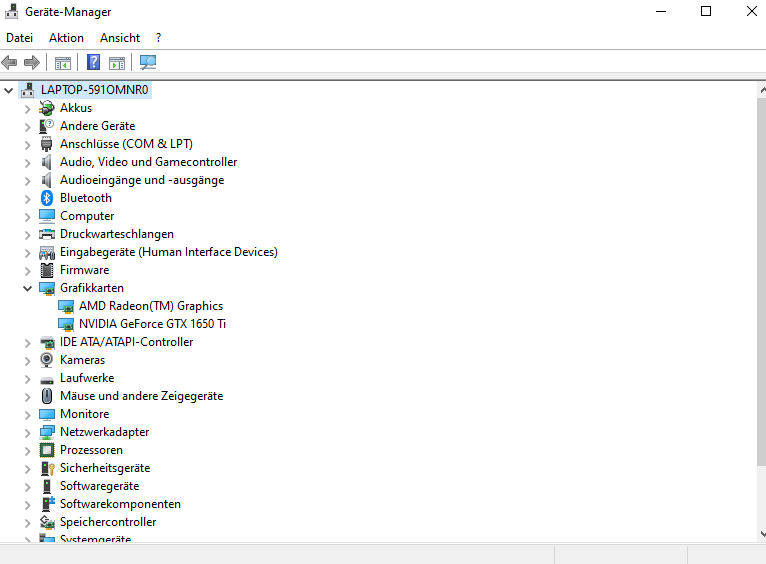Image resolution: width=766 pixels, height=564 pixels.
Task: Expand the Audio, Video und Gamecontroller category
Action: point(27,162)
